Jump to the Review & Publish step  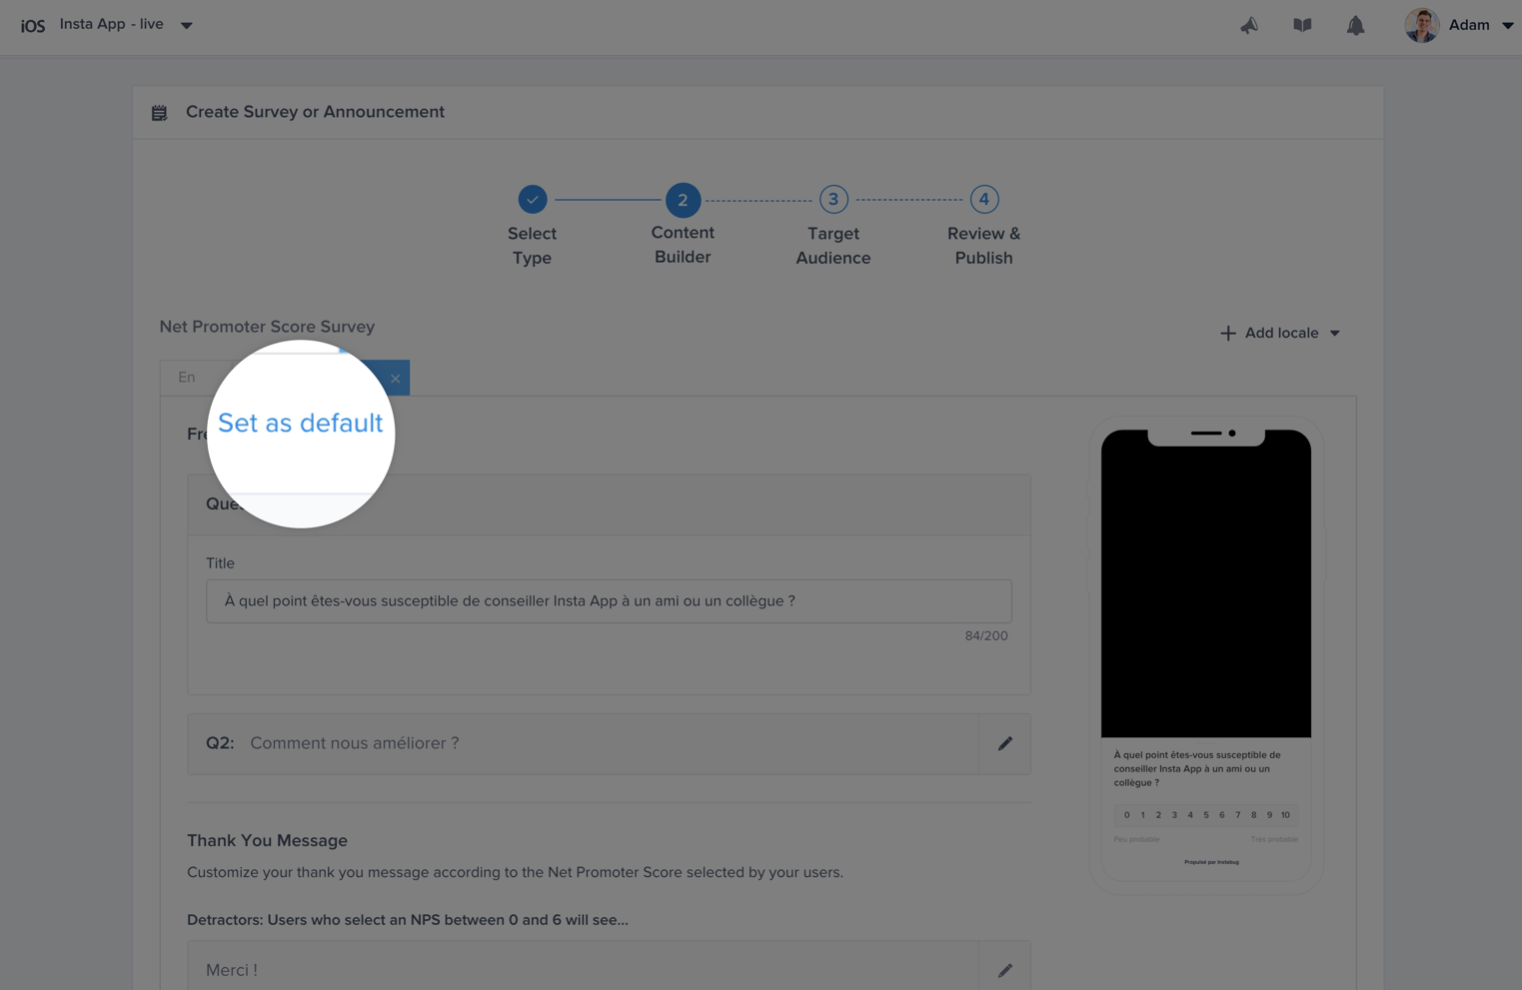pos(983,199)
